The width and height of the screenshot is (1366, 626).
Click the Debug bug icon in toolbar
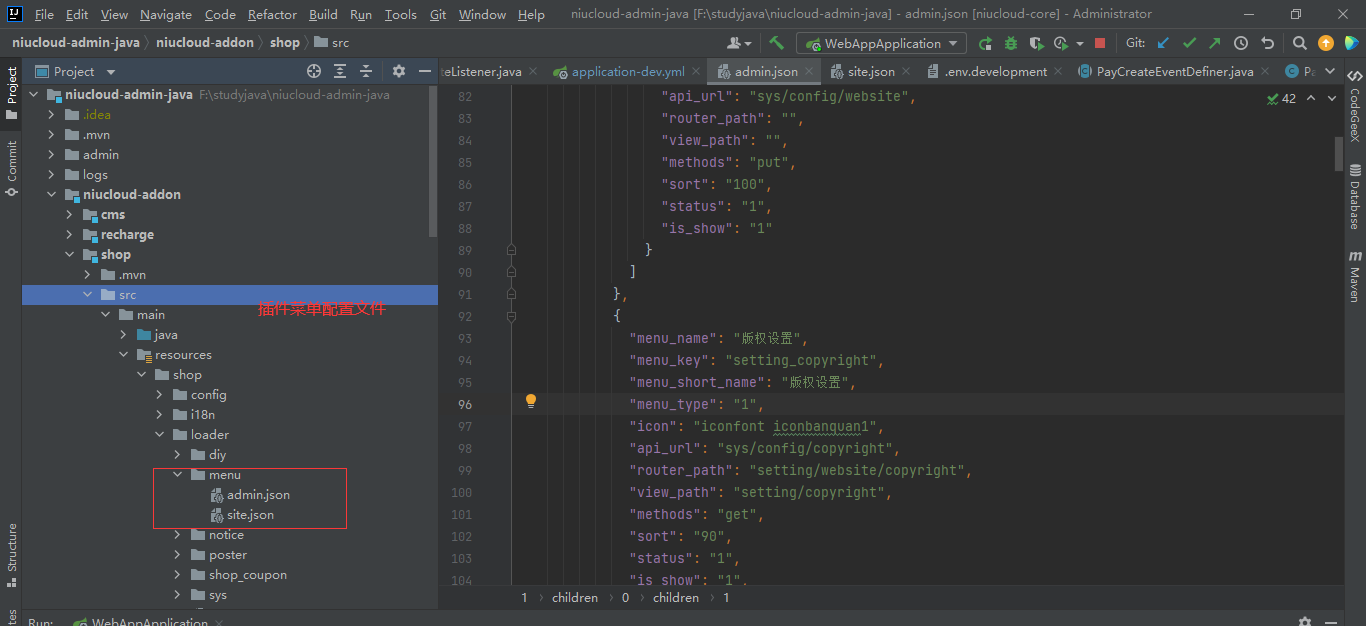point(1011,43)
